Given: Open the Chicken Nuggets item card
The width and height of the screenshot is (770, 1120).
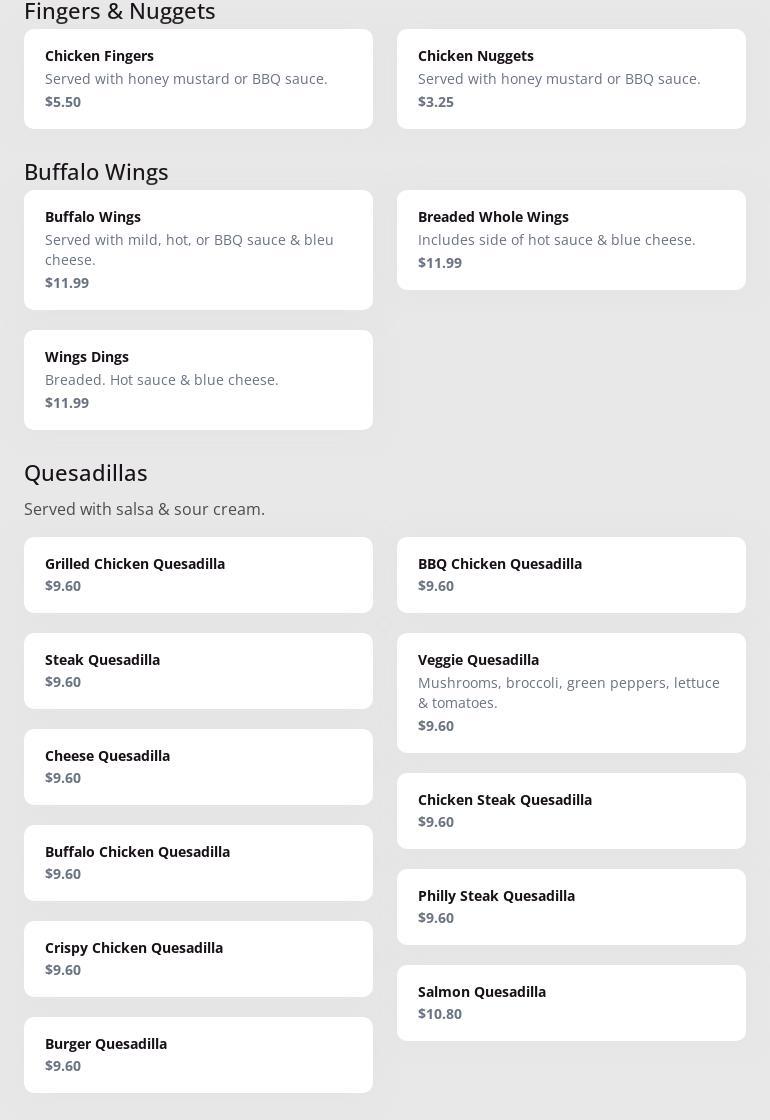Looking at the screenshot, I should pyautogui.click(x=571, y=79).
